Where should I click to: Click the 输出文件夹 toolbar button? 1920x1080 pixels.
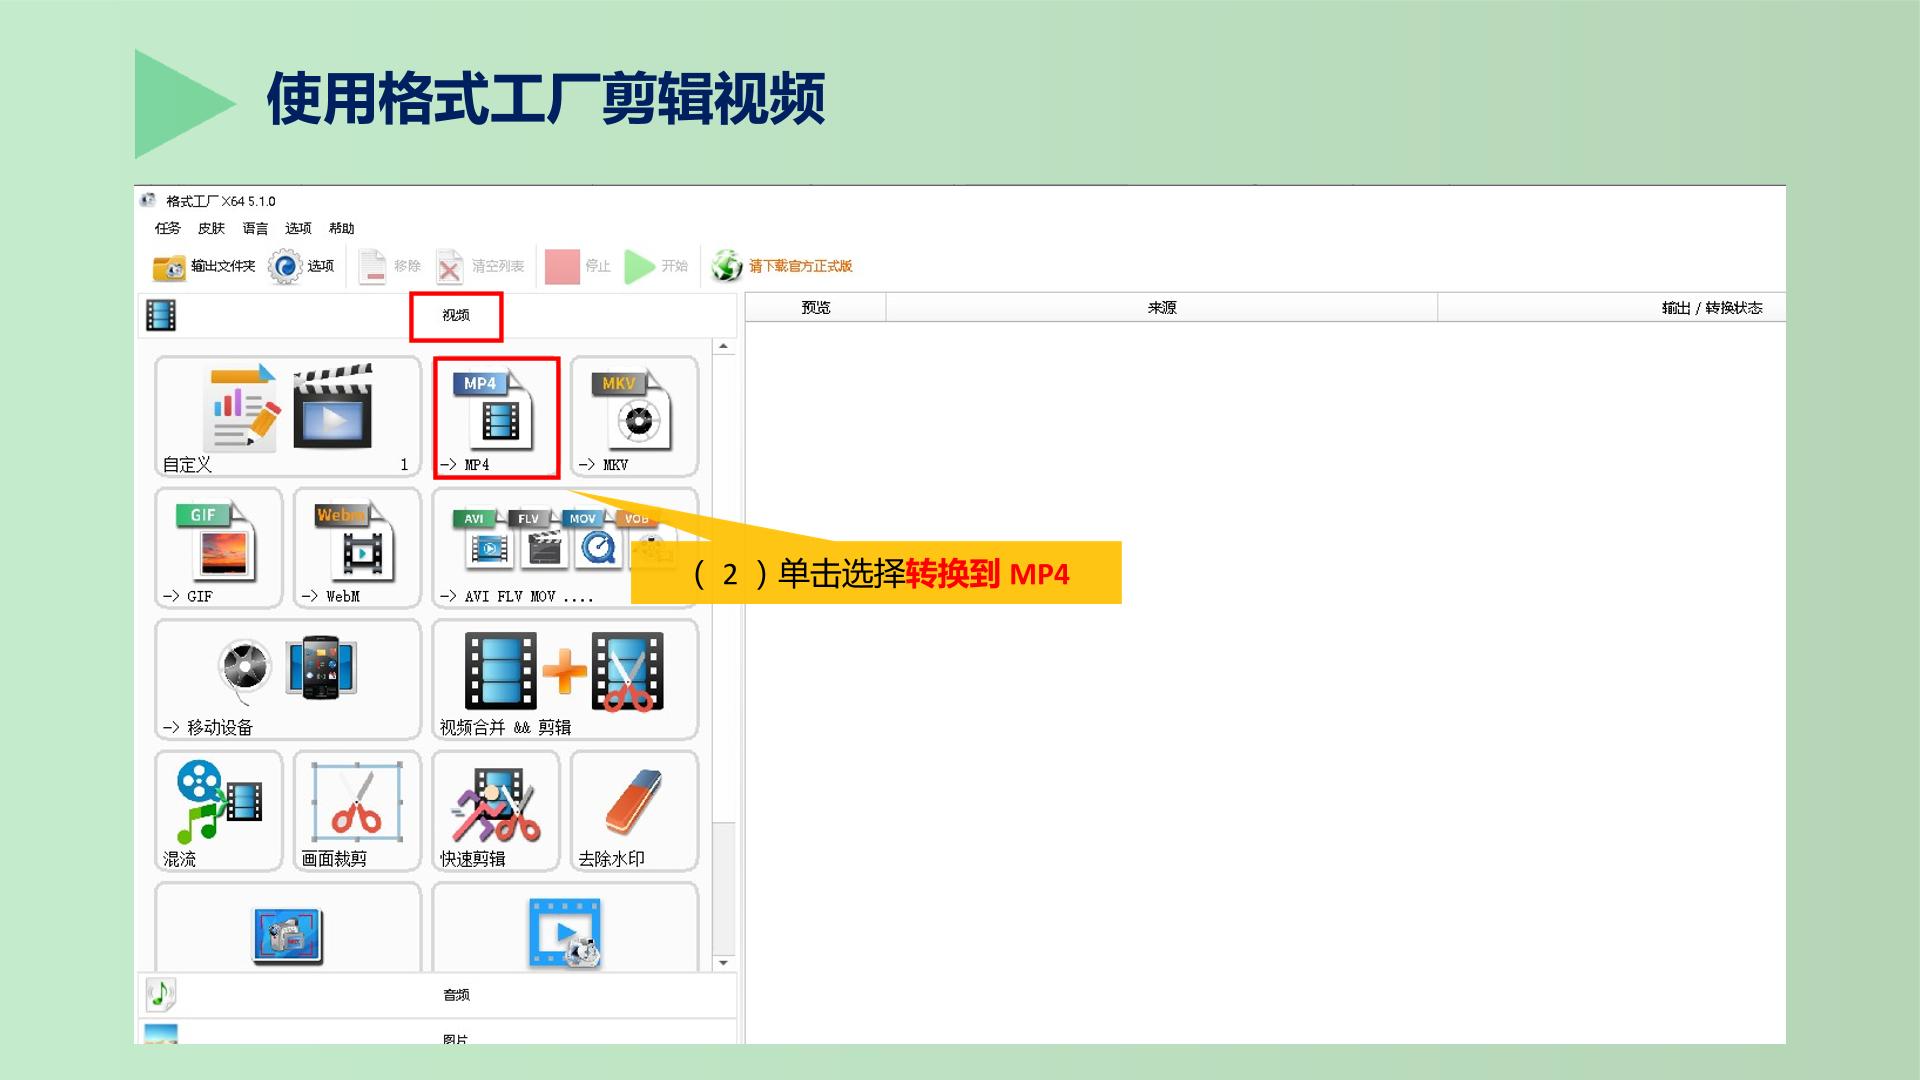(204, 266)
